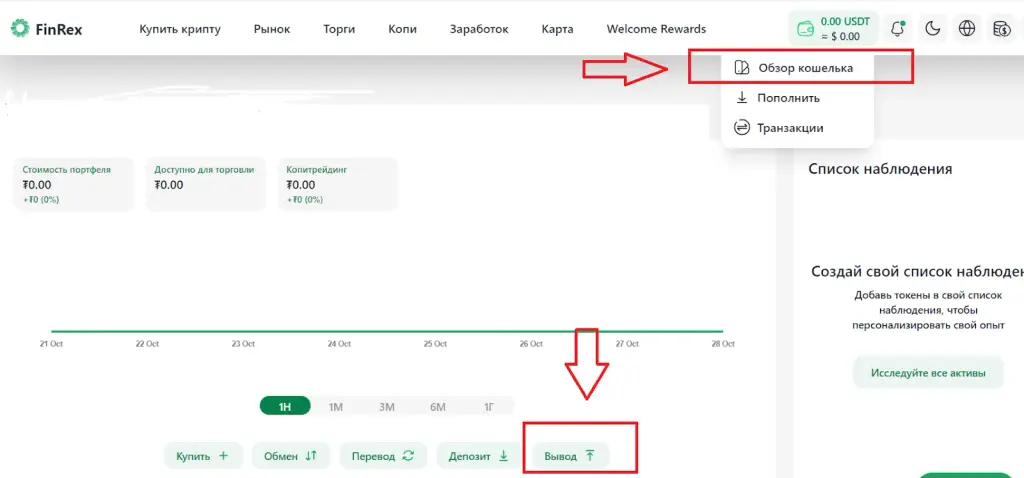This screenshot has height=478, width=1024.
Task: Click the 21 Oct chart label
Action: [51, 343]
